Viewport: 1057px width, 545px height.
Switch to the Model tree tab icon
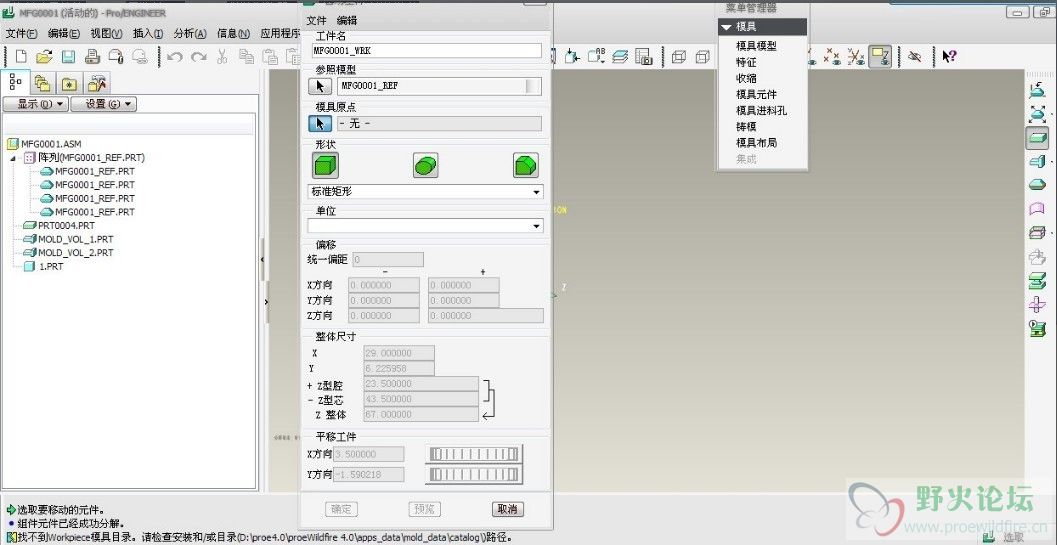[x=16, y=83]
